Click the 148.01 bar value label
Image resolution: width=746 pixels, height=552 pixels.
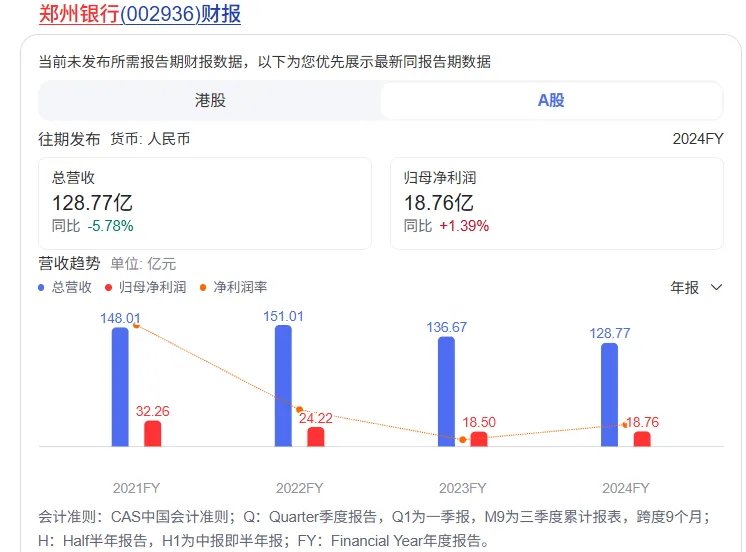coord(120,318)
